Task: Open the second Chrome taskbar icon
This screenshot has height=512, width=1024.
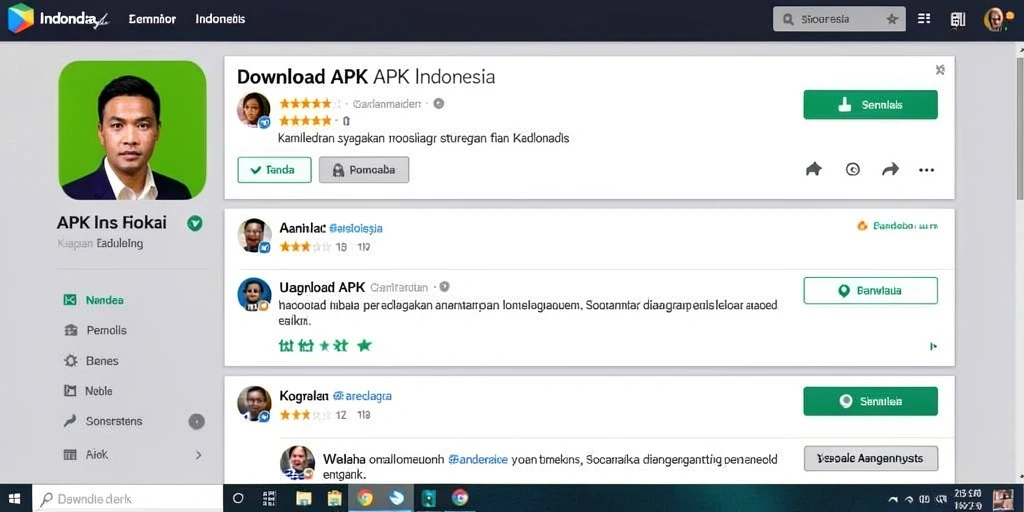Action: tap(460, 498)
